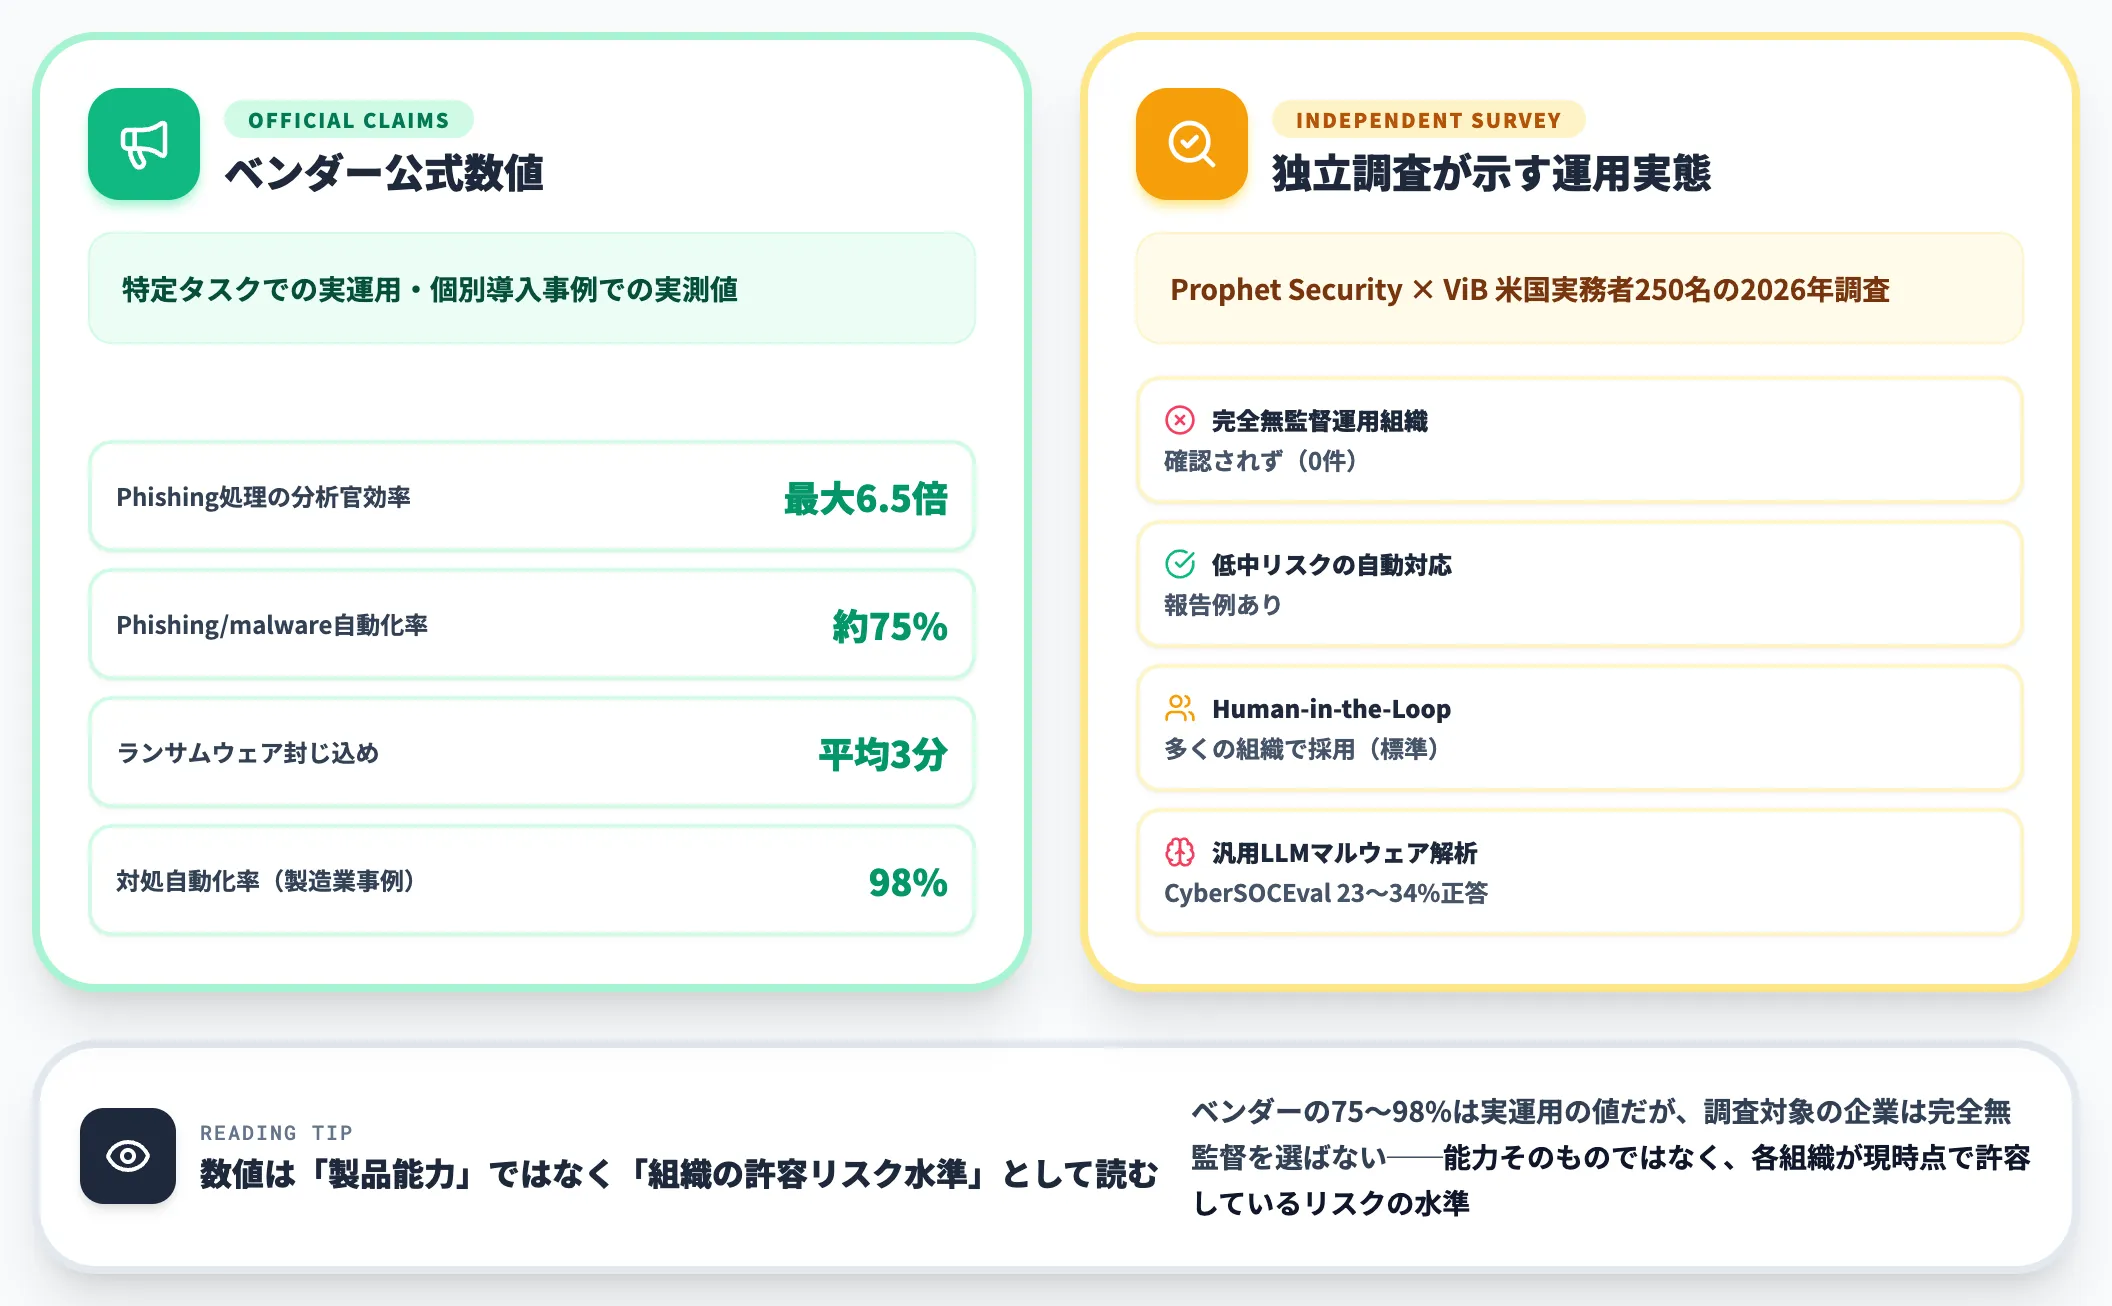Viewport: 2112px width, 1306px height.
Task: Select the OFFICIAL CLAIMS badge
Action: (349, 120)
